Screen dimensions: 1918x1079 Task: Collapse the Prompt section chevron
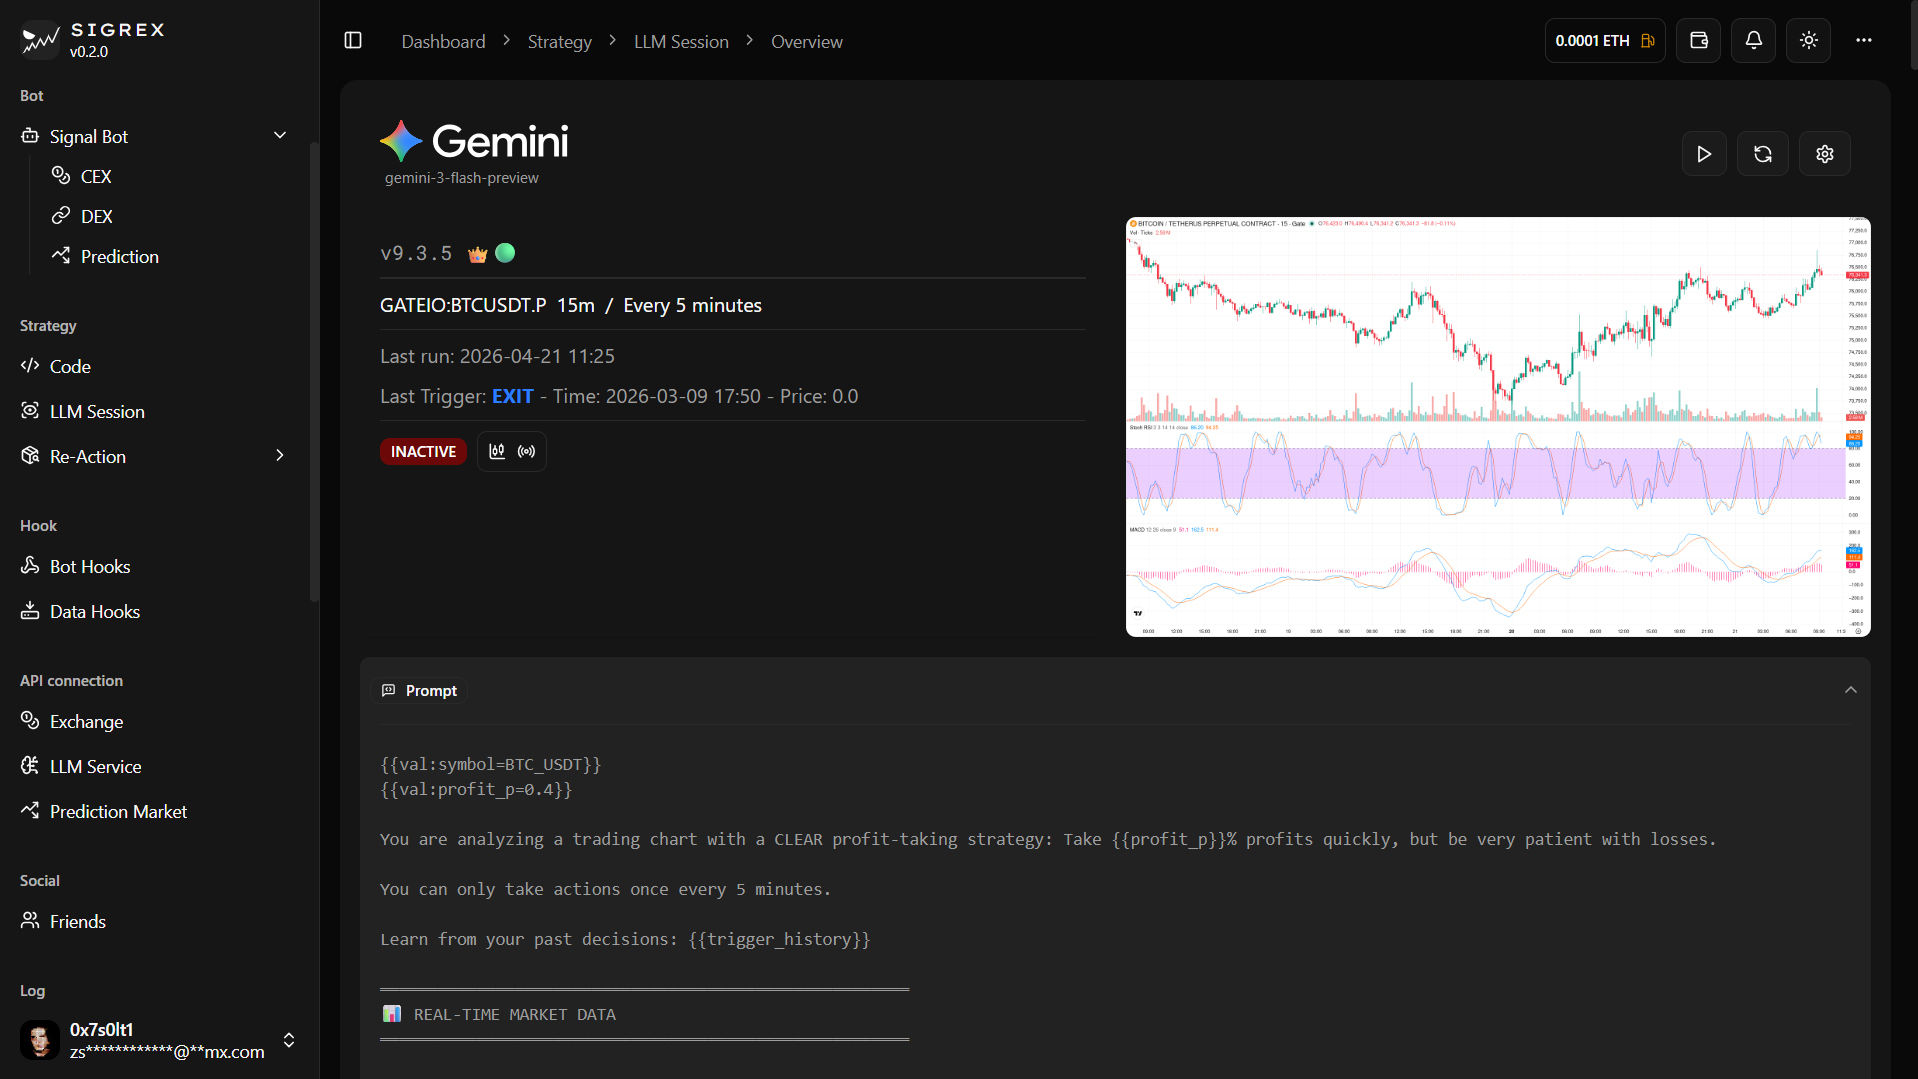click(1851, 690)
